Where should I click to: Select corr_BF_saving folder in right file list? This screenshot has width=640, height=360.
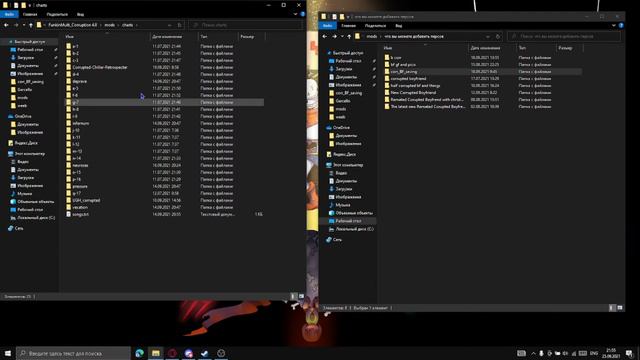tap(404, 71)
